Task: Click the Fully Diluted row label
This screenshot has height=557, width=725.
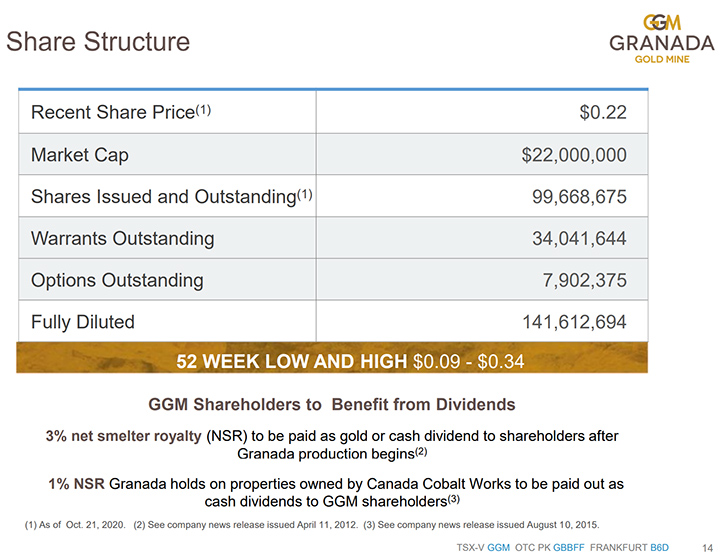Action: [x=83, y=322]
